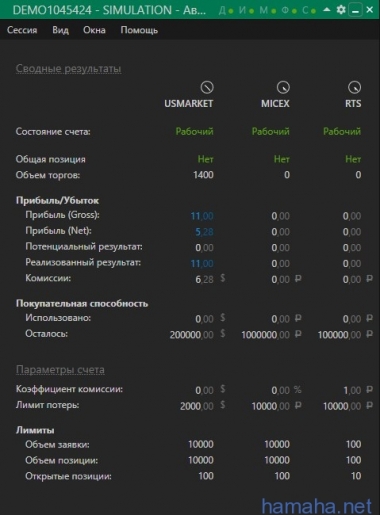Open the Вид menu
The width and height of the screenshot is (380, 515).
point(60,30)
